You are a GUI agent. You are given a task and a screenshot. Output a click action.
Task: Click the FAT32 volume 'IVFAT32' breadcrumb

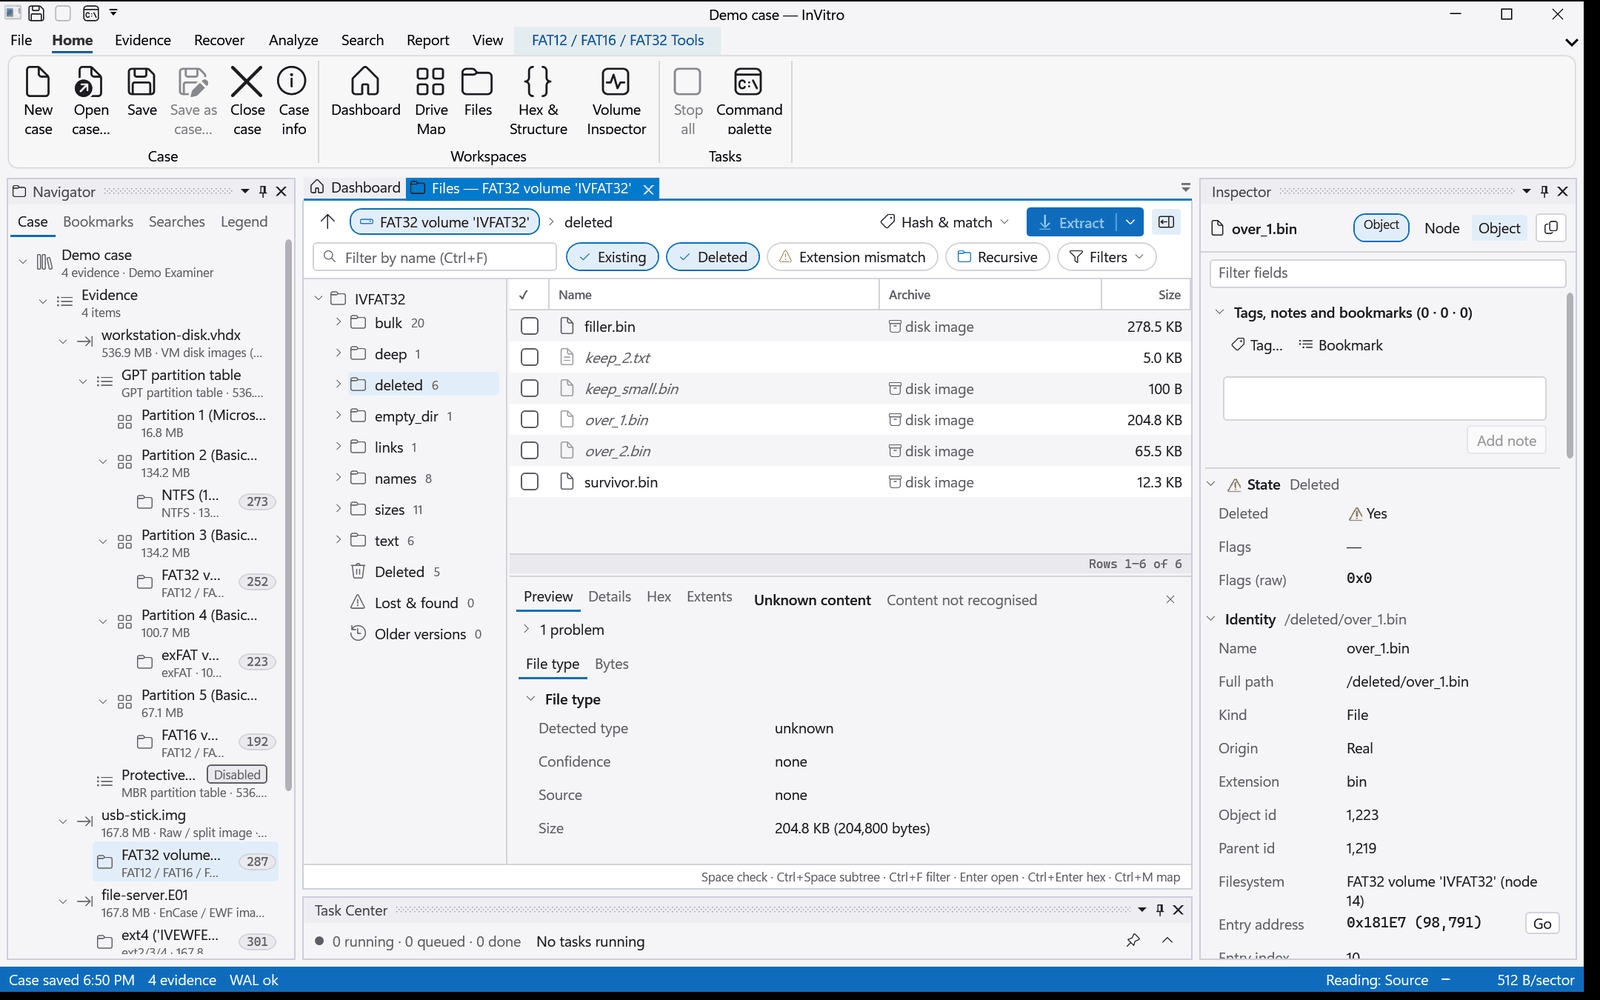tap(444, 222)
